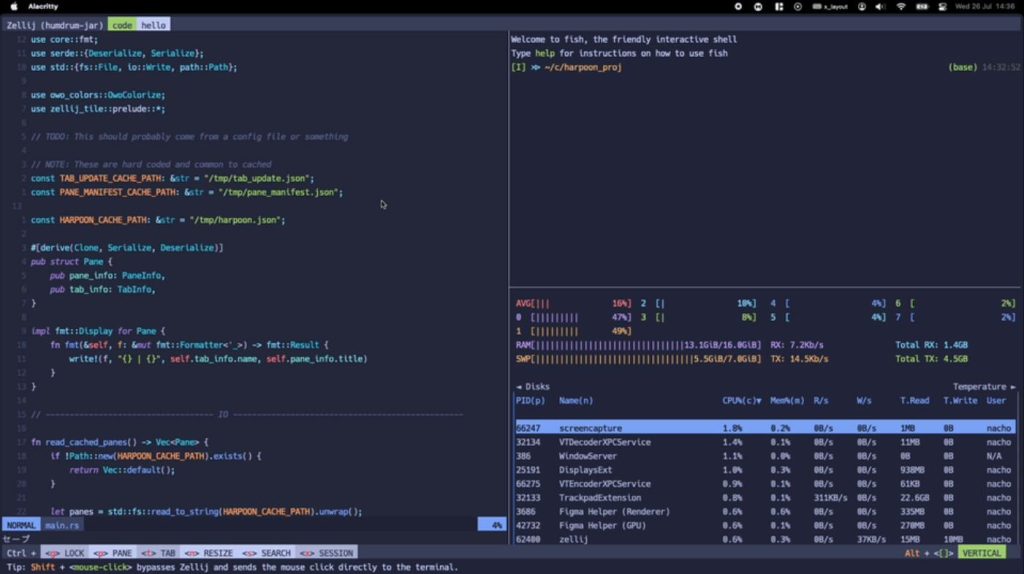Click the screen recording indicator icon
The image size is (1024, 574).
(x=738, y=7)
